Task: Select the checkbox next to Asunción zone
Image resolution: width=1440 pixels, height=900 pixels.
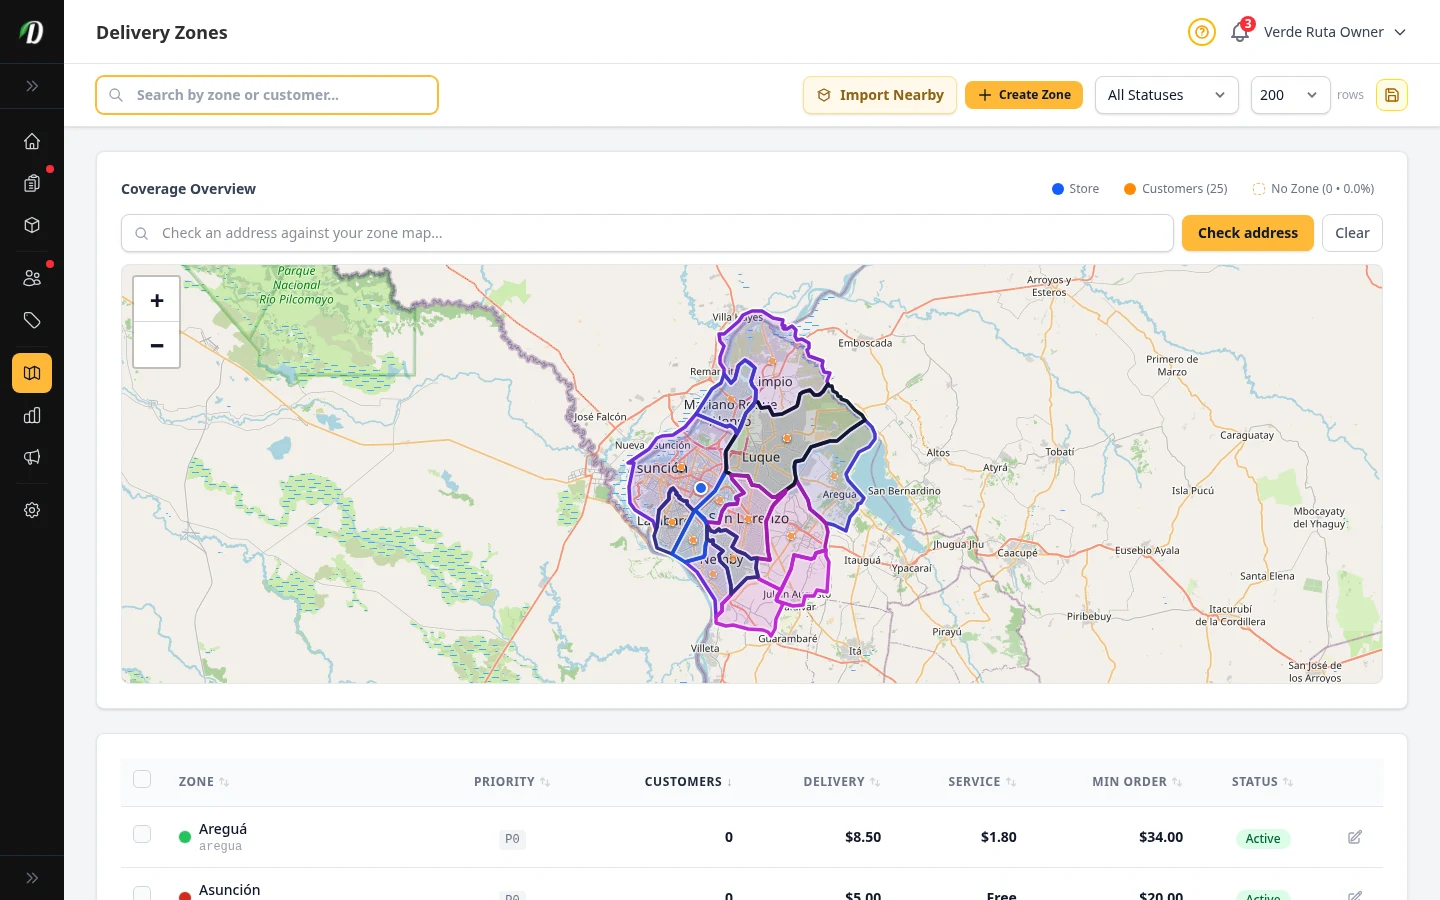Action: click(142, 894)
